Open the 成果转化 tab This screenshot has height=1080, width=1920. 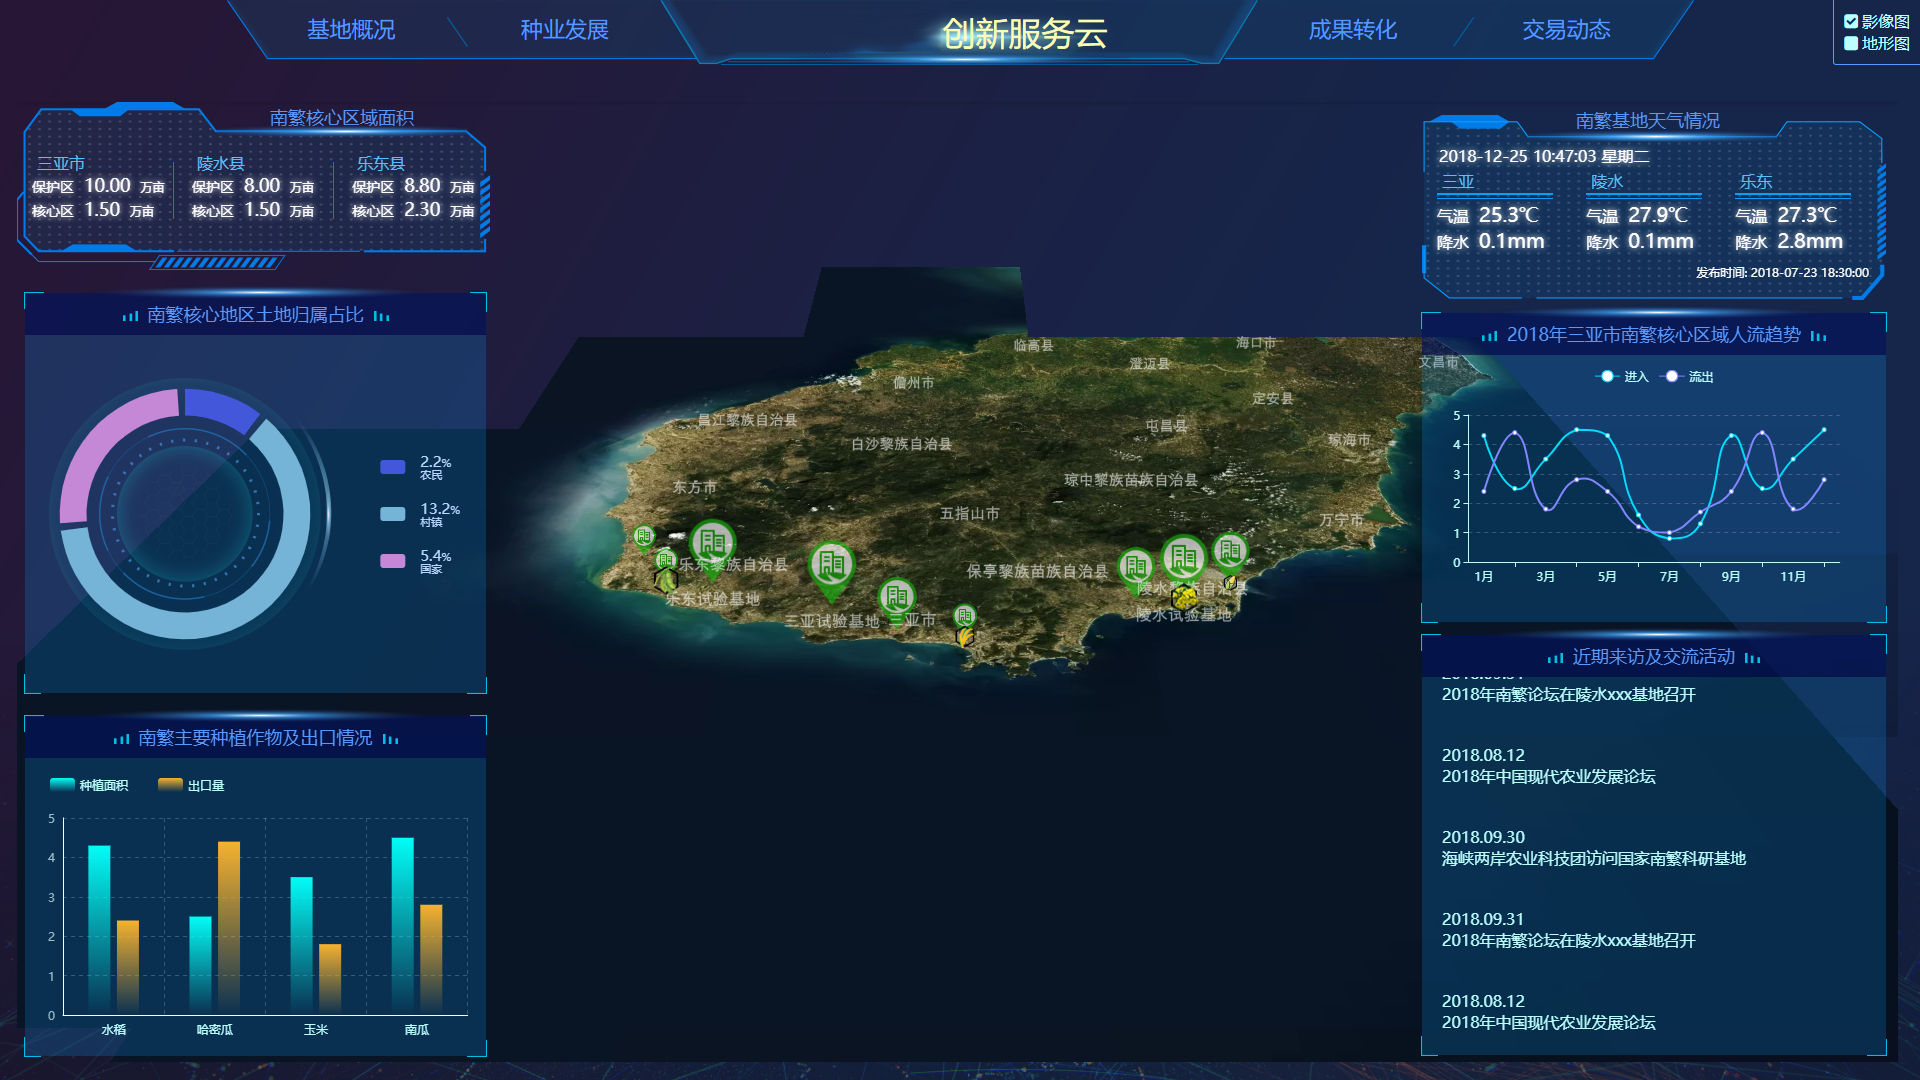click(1353, 30)
